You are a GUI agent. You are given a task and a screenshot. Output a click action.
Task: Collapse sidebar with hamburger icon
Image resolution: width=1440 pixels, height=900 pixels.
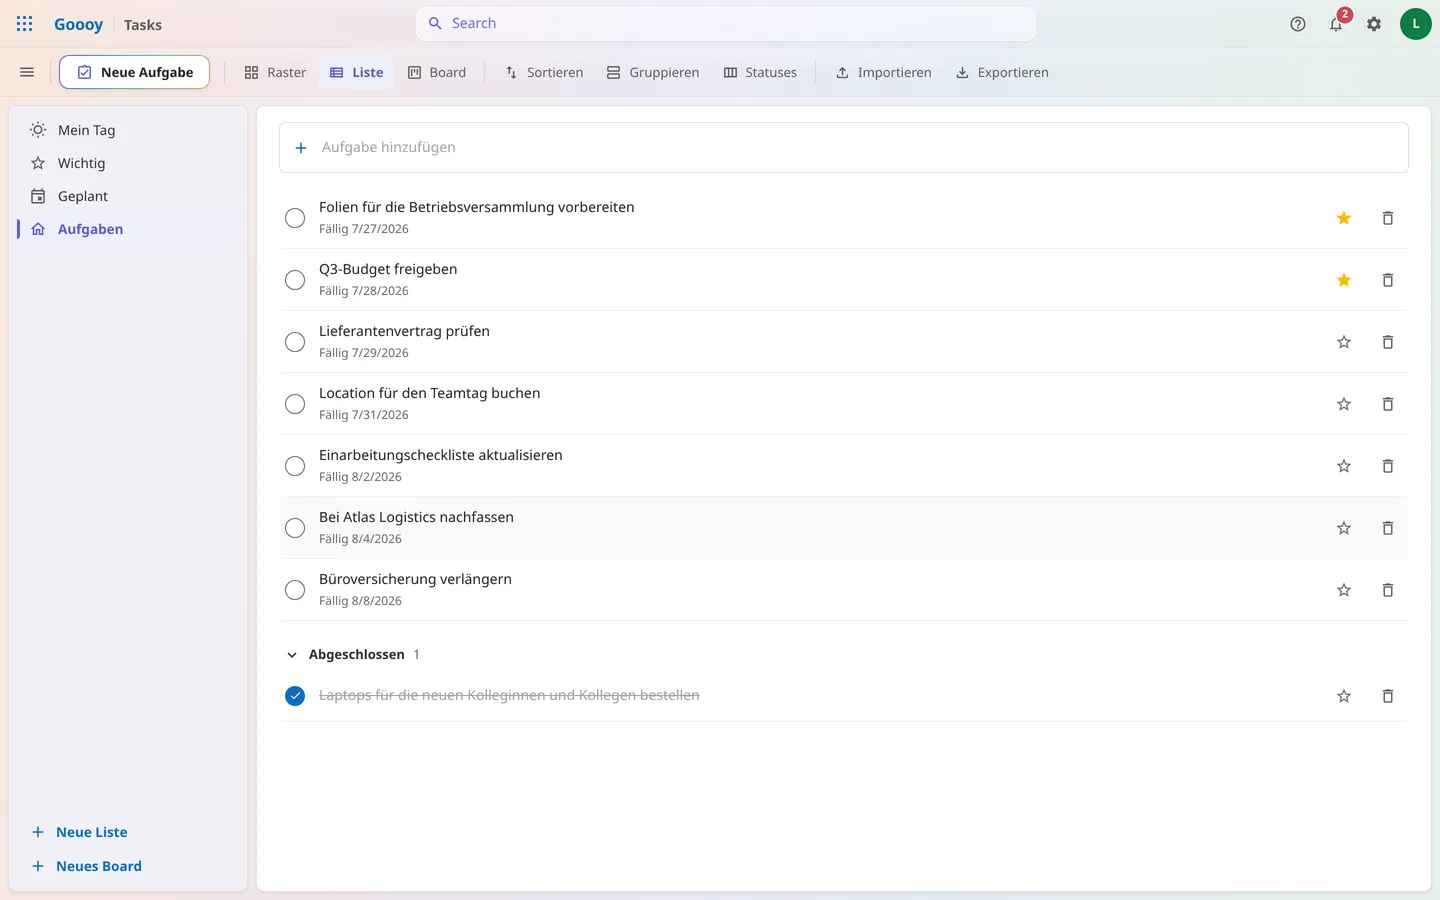click(x=27, y=72)
